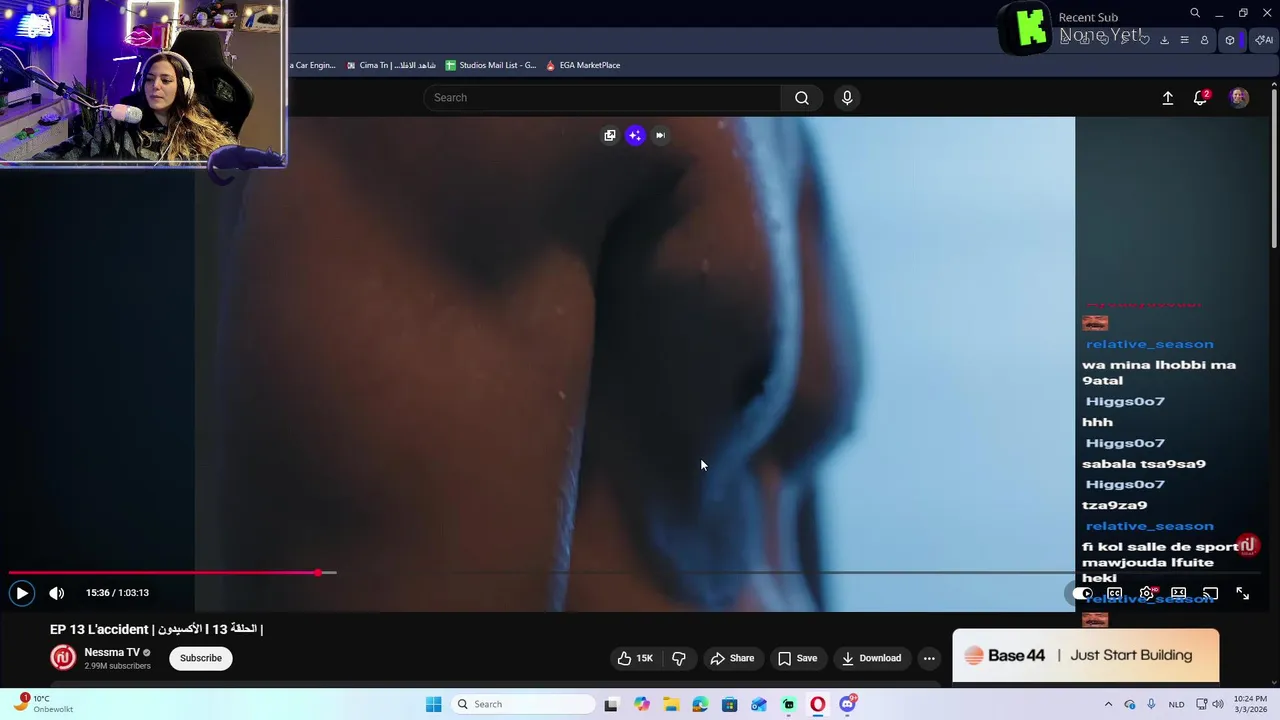Open the browser tab search magnifier
This screenshot has height=720, width=1280.
point(1194,13)
